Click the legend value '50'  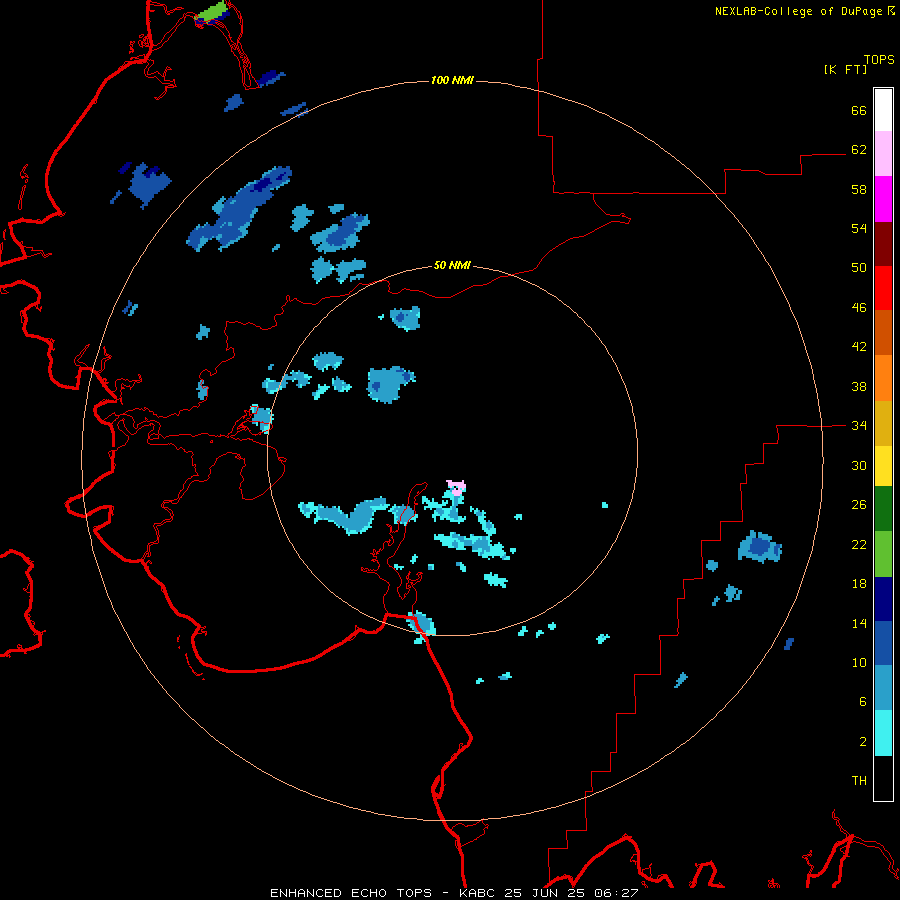859,268
